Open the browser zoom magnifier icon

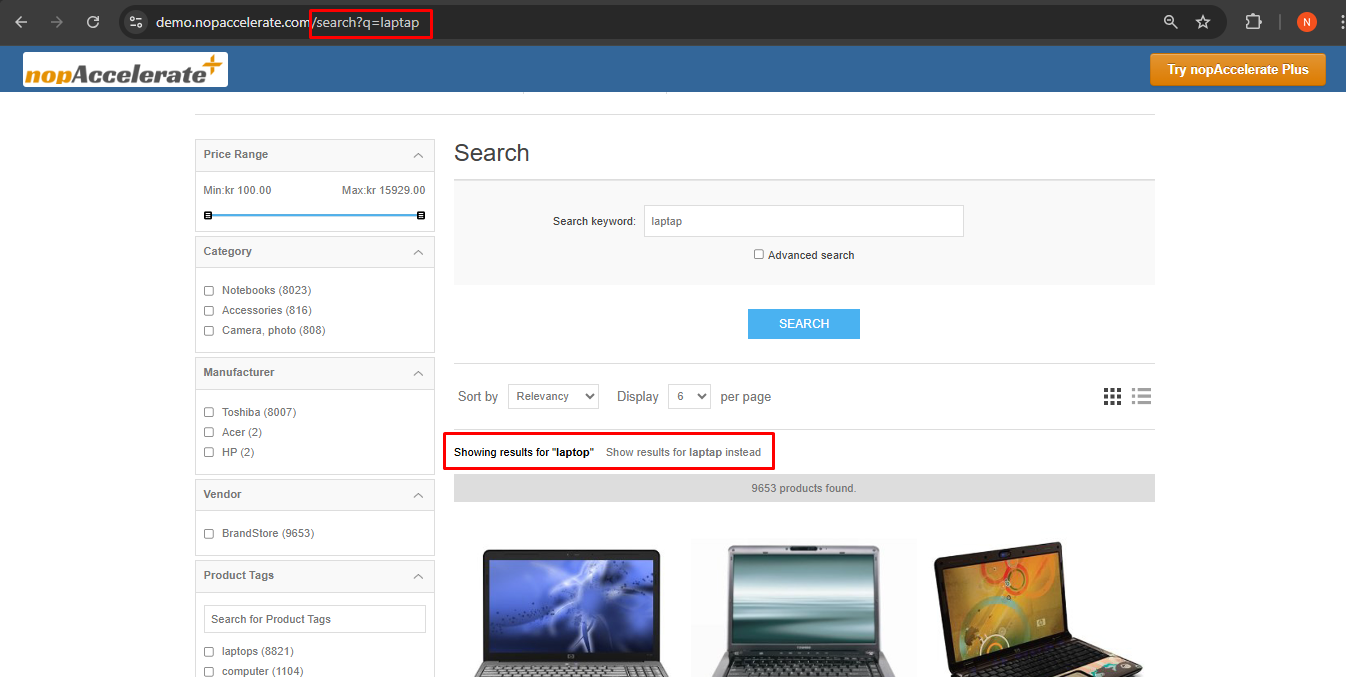tap(1170, 22)
